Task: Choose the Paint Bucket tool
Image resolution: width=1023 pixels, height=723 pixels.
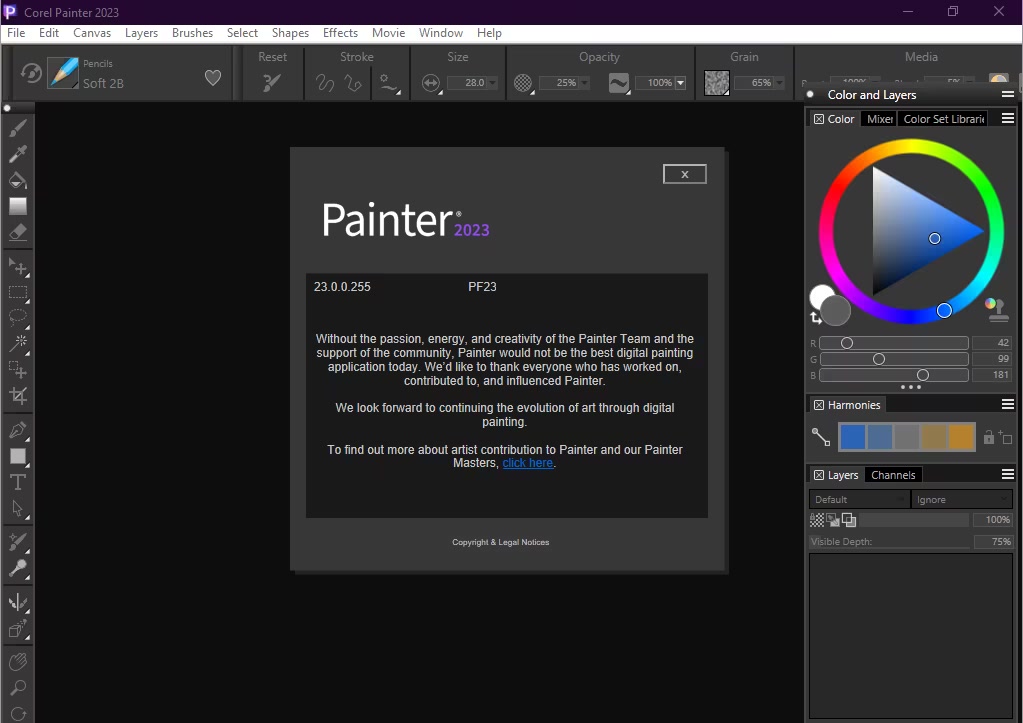Action: click(x=18, y=180)
